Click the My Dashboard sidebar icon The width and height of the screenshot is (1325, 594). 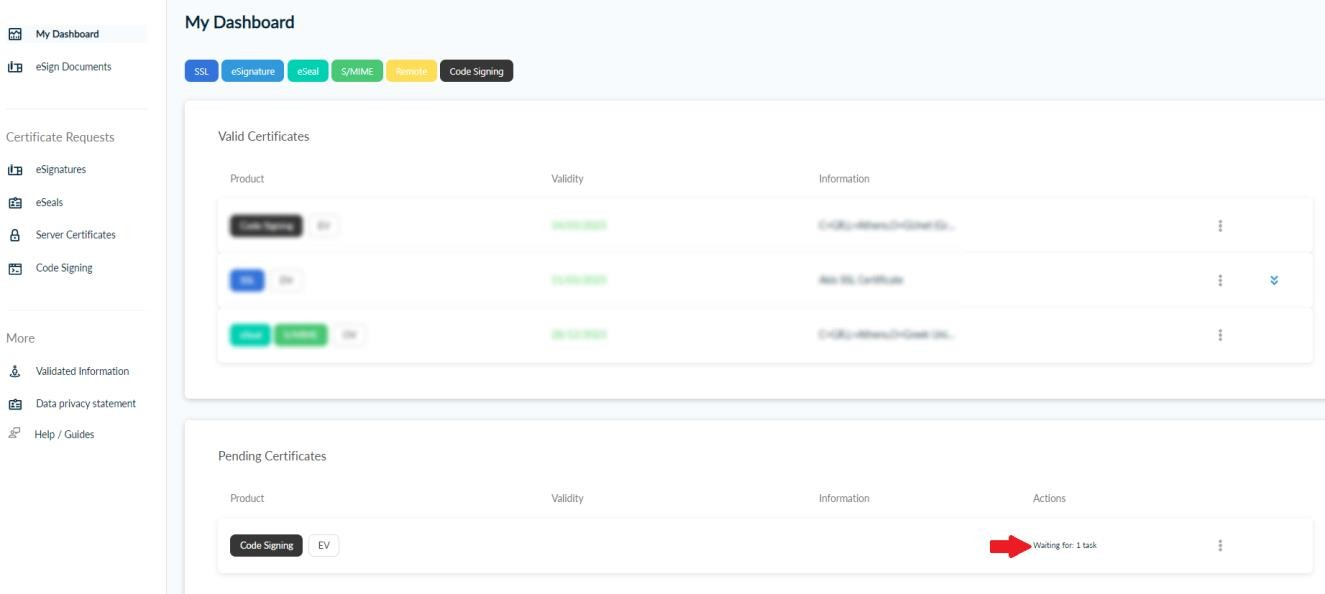(x=14, y=34)
